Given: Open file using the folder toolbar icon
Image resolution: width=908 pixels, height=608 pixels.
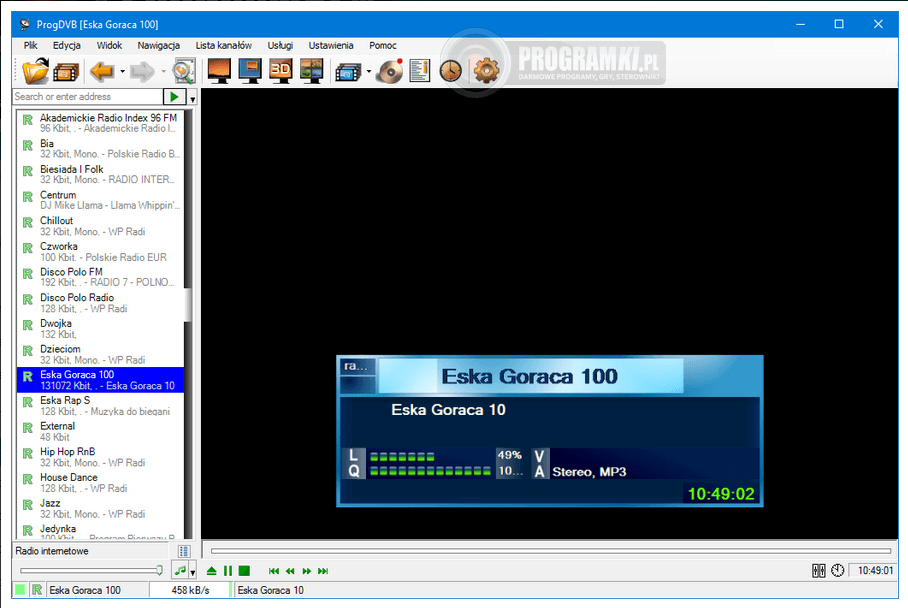Looking at the screenshot, I should pyautogui.click(x=35, y=71).
